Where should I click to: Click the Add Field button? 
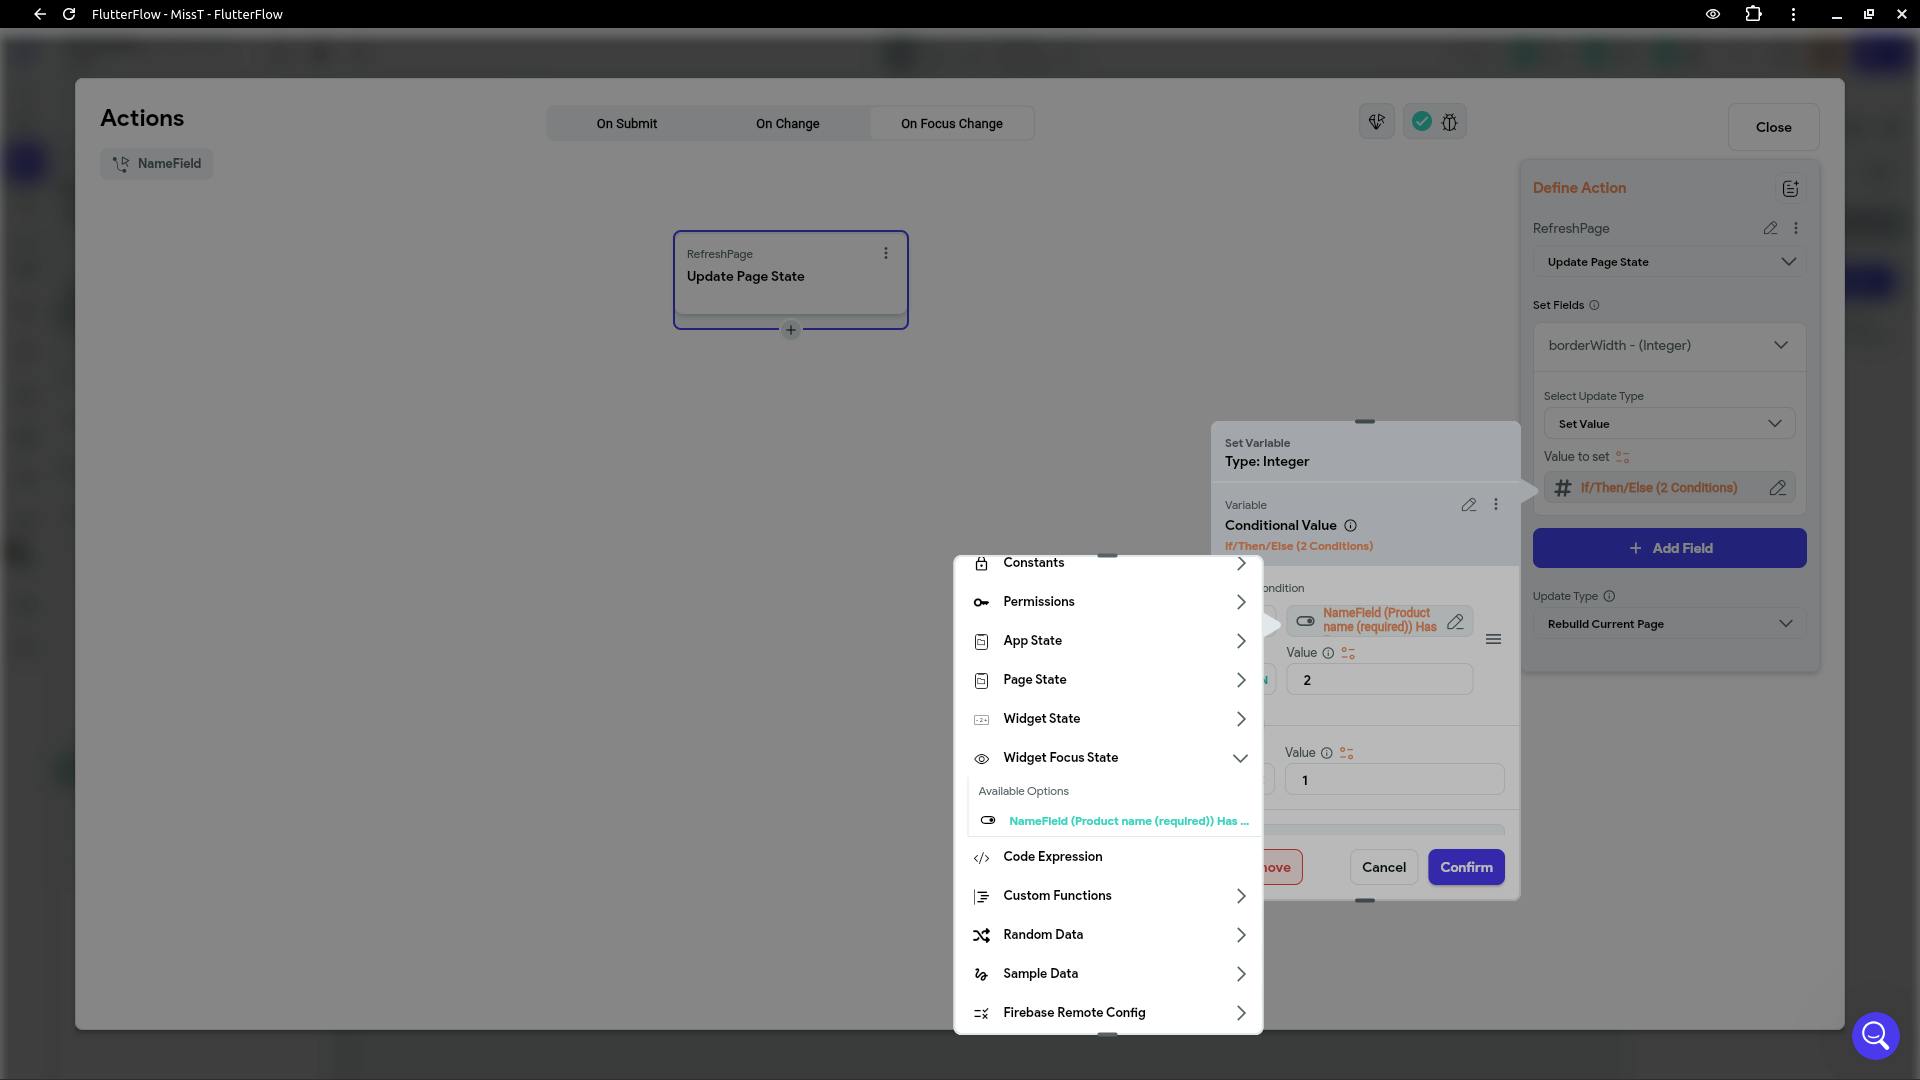(x=1668, y=548)
